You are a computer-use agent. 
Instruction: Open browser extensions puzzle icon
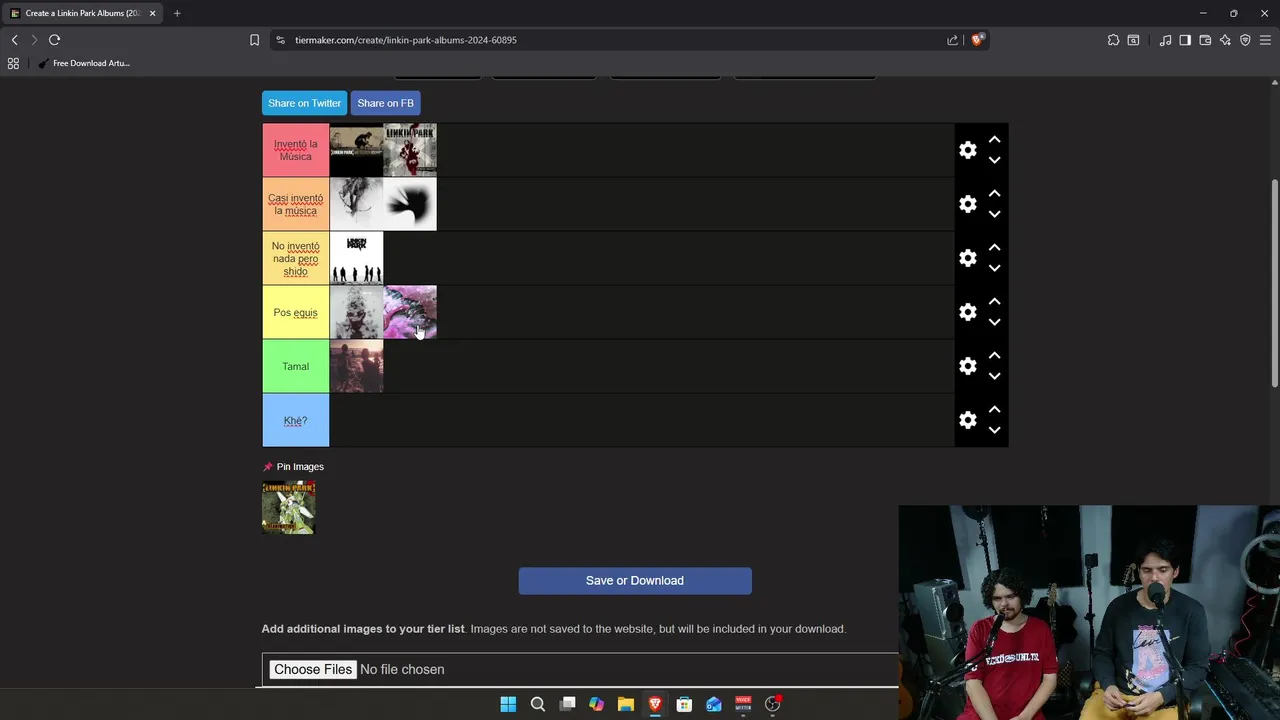(1113, 40)
